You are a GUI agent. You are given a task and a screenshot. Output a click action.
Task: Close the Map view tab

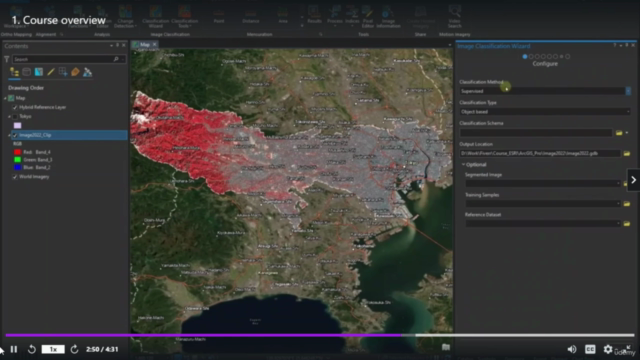click(155, 44)
